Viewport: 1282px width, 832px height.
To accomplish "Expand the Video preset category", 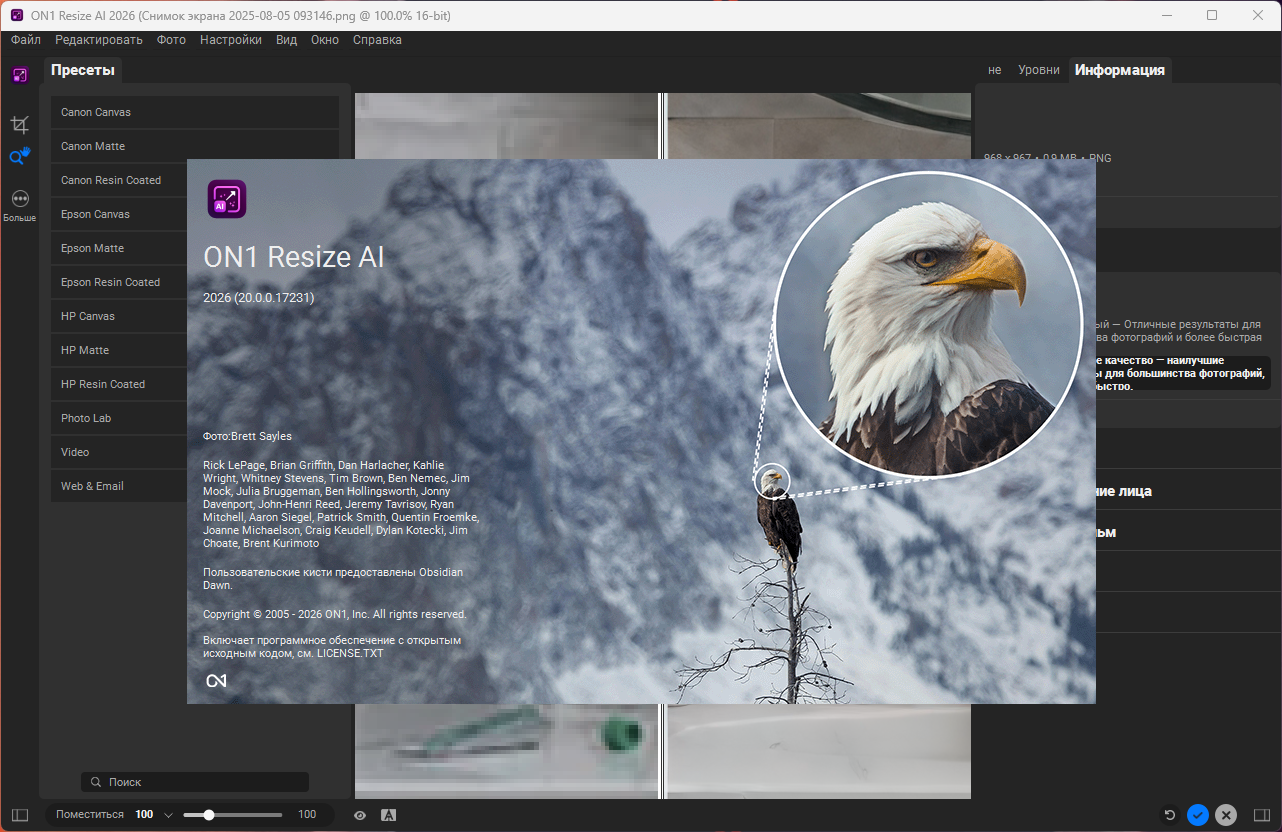I will point(119,452).
